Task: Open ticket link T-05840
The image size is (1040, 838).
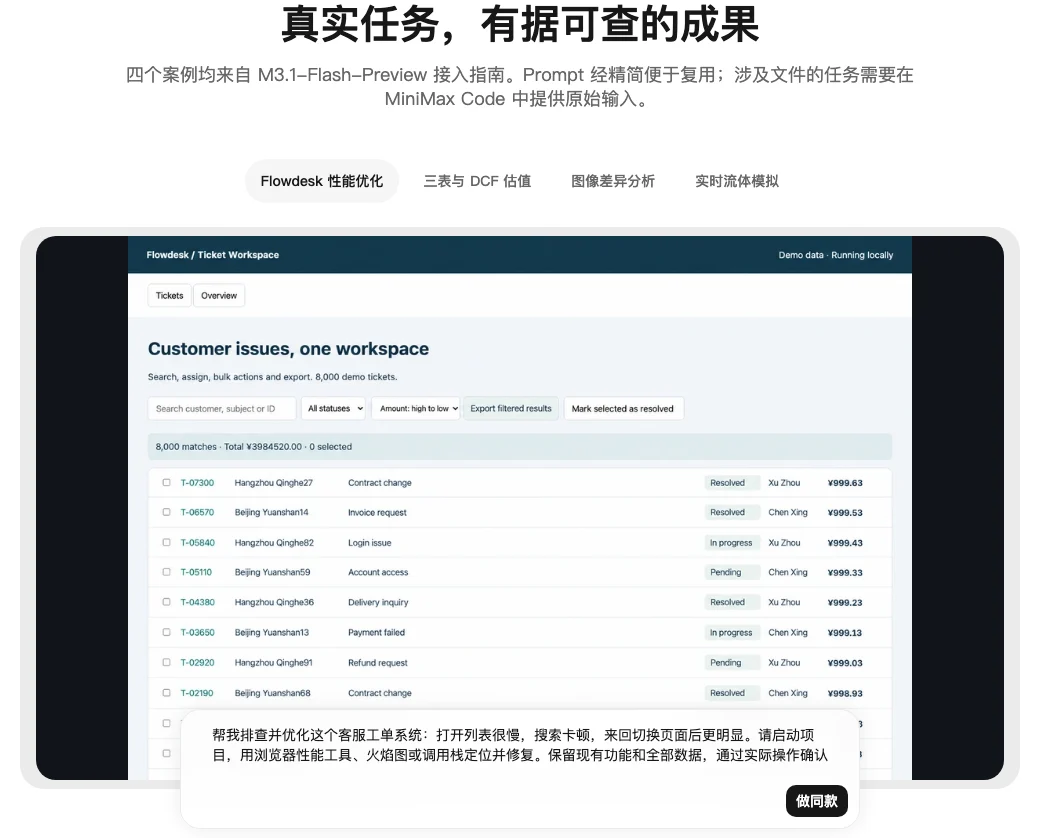Action: [198, 543]
